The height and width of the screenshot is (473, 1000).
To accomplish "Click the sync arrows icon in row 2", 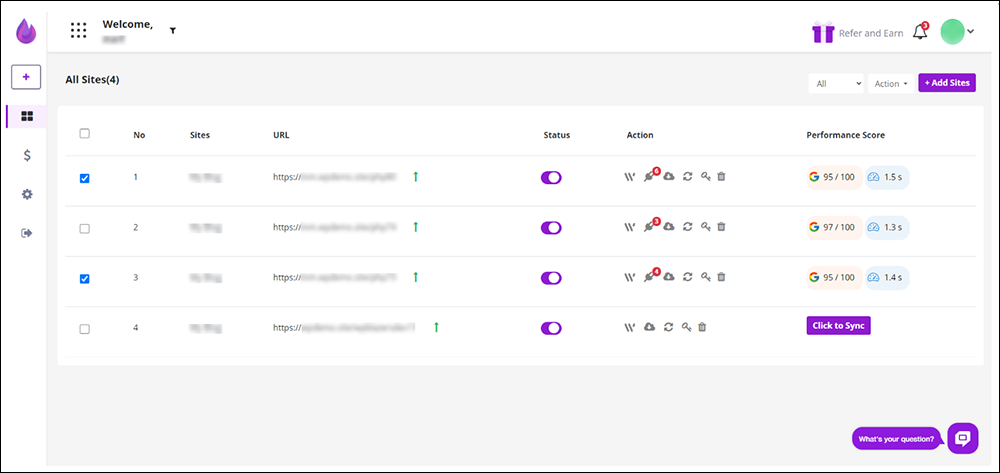I will (x=687, y=226).
